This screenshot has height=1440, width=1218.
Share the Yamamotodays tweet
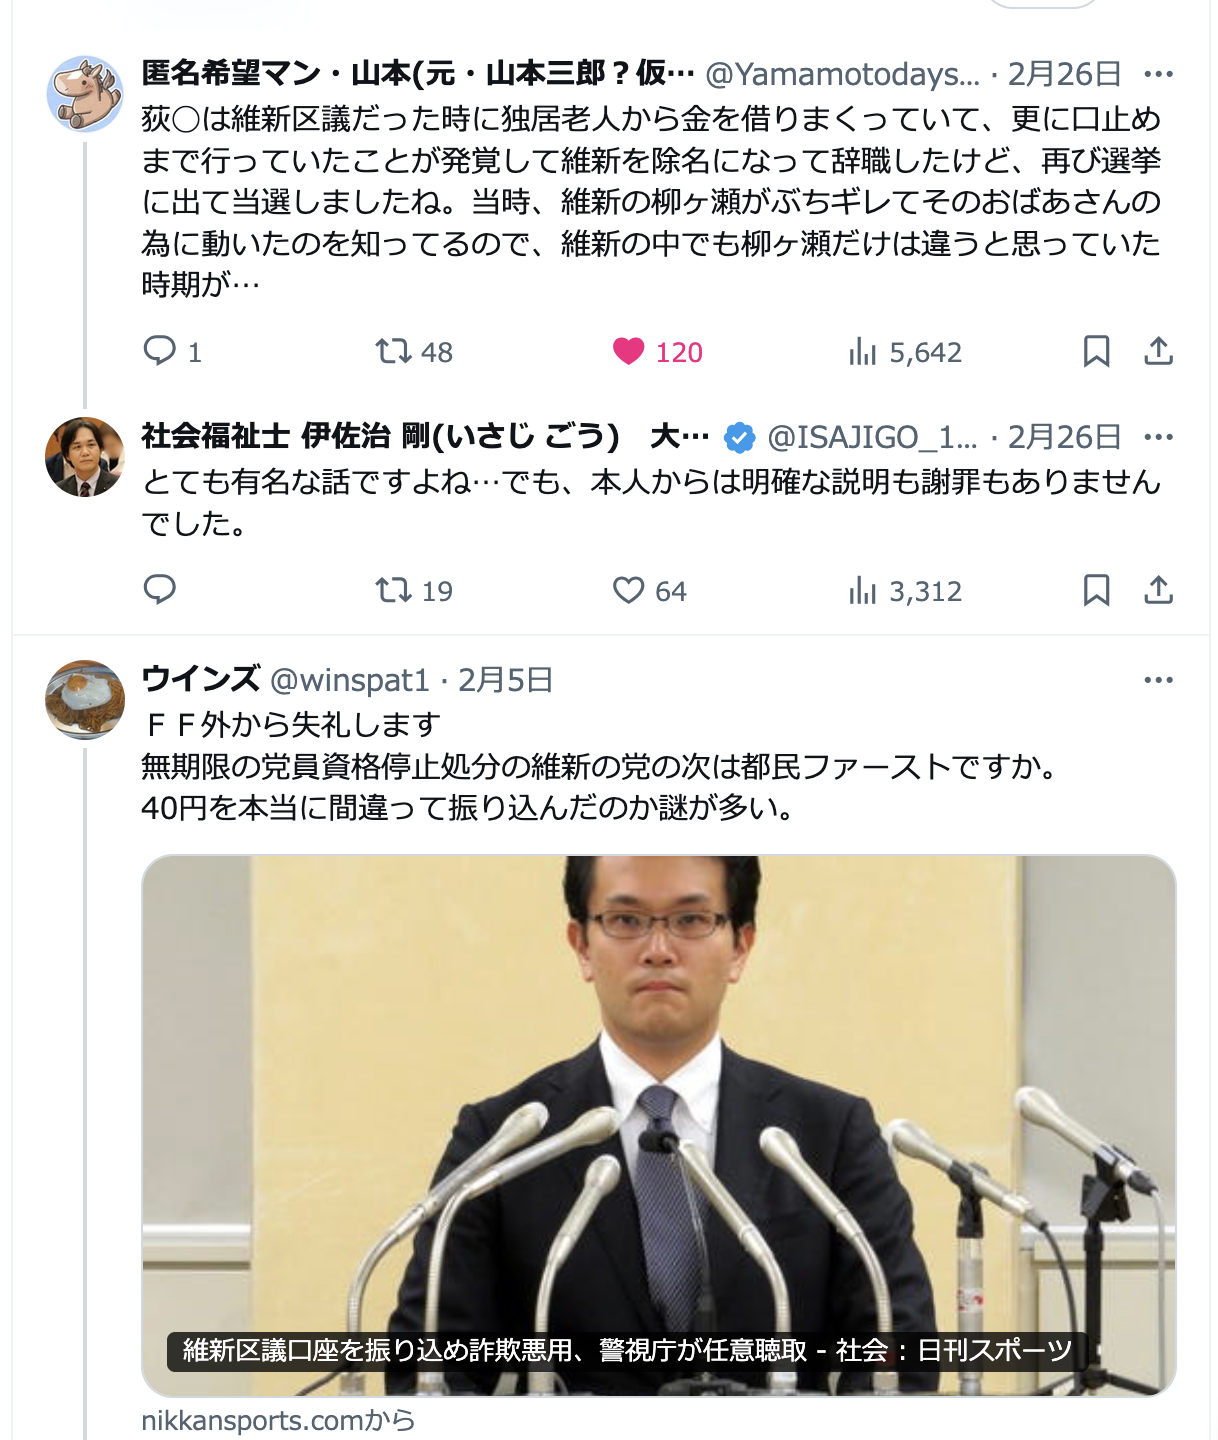click(x=1158, y=351)
